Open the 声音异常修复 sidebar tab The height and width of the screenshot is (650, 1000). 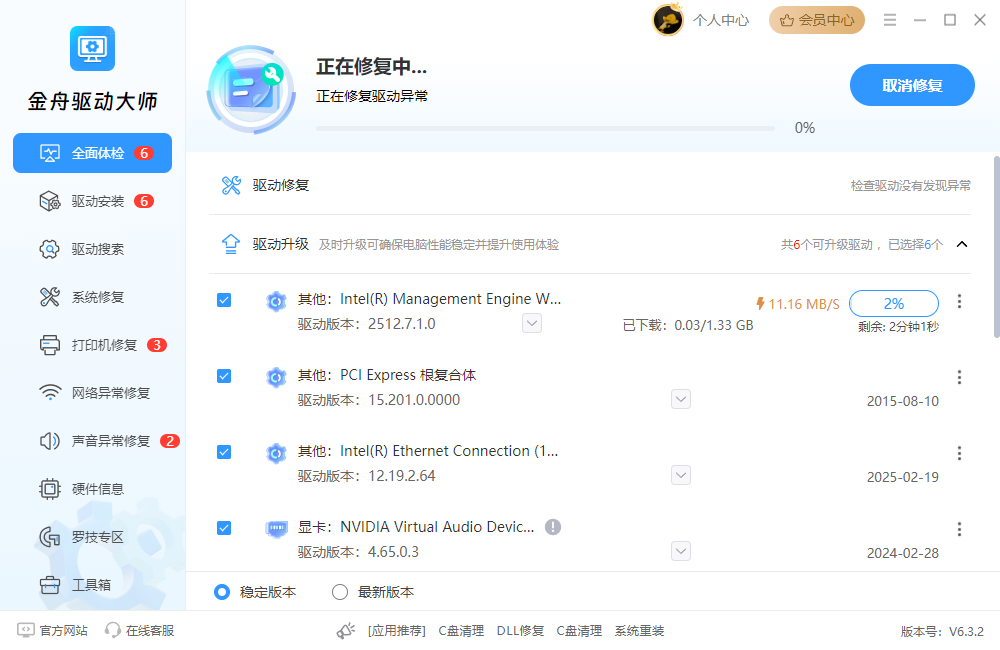[x=92, y=441]
